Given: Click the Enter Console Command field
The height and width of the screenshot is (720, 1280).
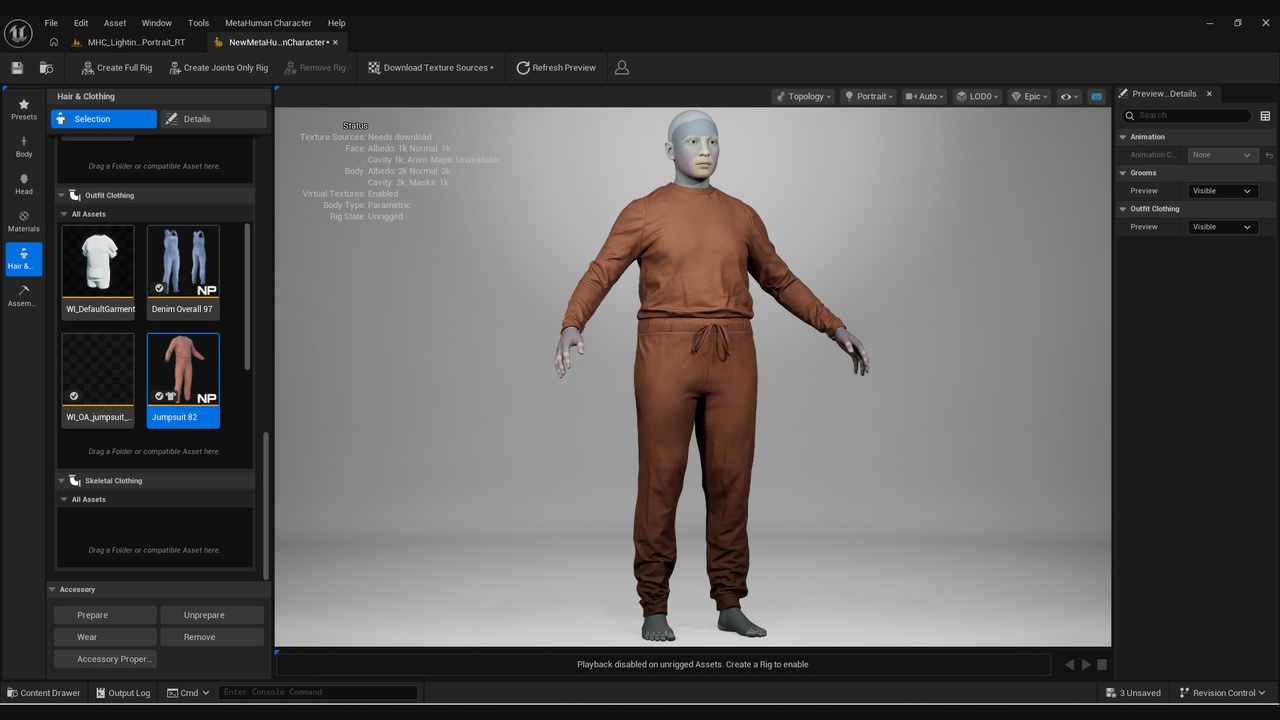Looking at the screenshot, I should coord(318,692).
